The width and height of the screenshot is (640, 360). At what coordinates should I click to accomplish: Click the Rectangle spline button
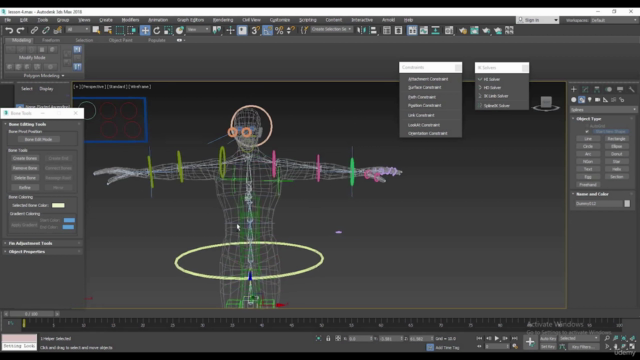(x=616, y=139)
